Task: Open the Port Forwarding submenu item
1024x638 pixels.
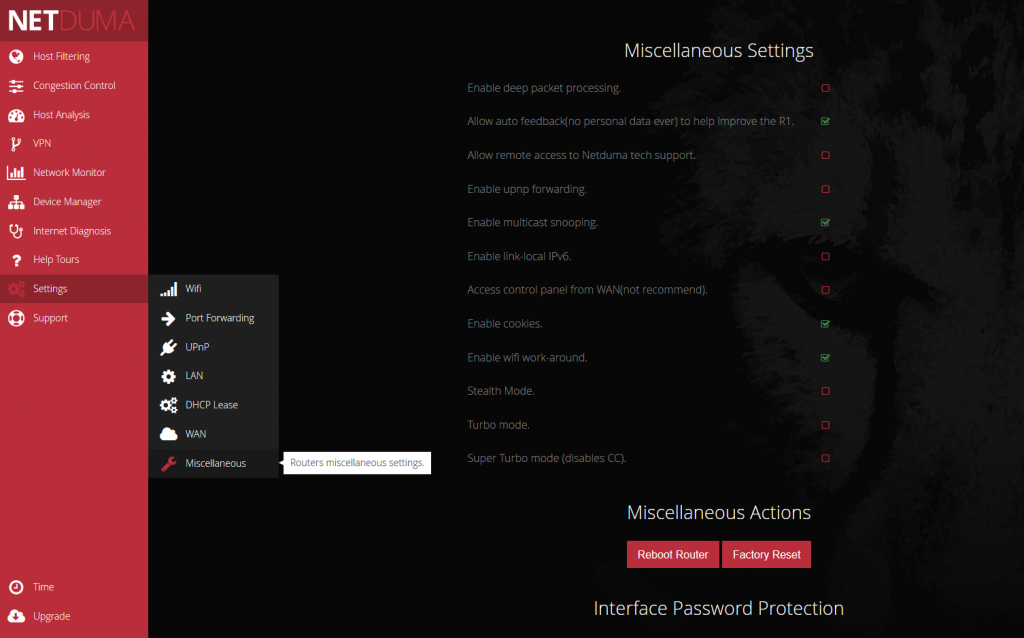Action: pyautogui.click(x=219, y=318)
